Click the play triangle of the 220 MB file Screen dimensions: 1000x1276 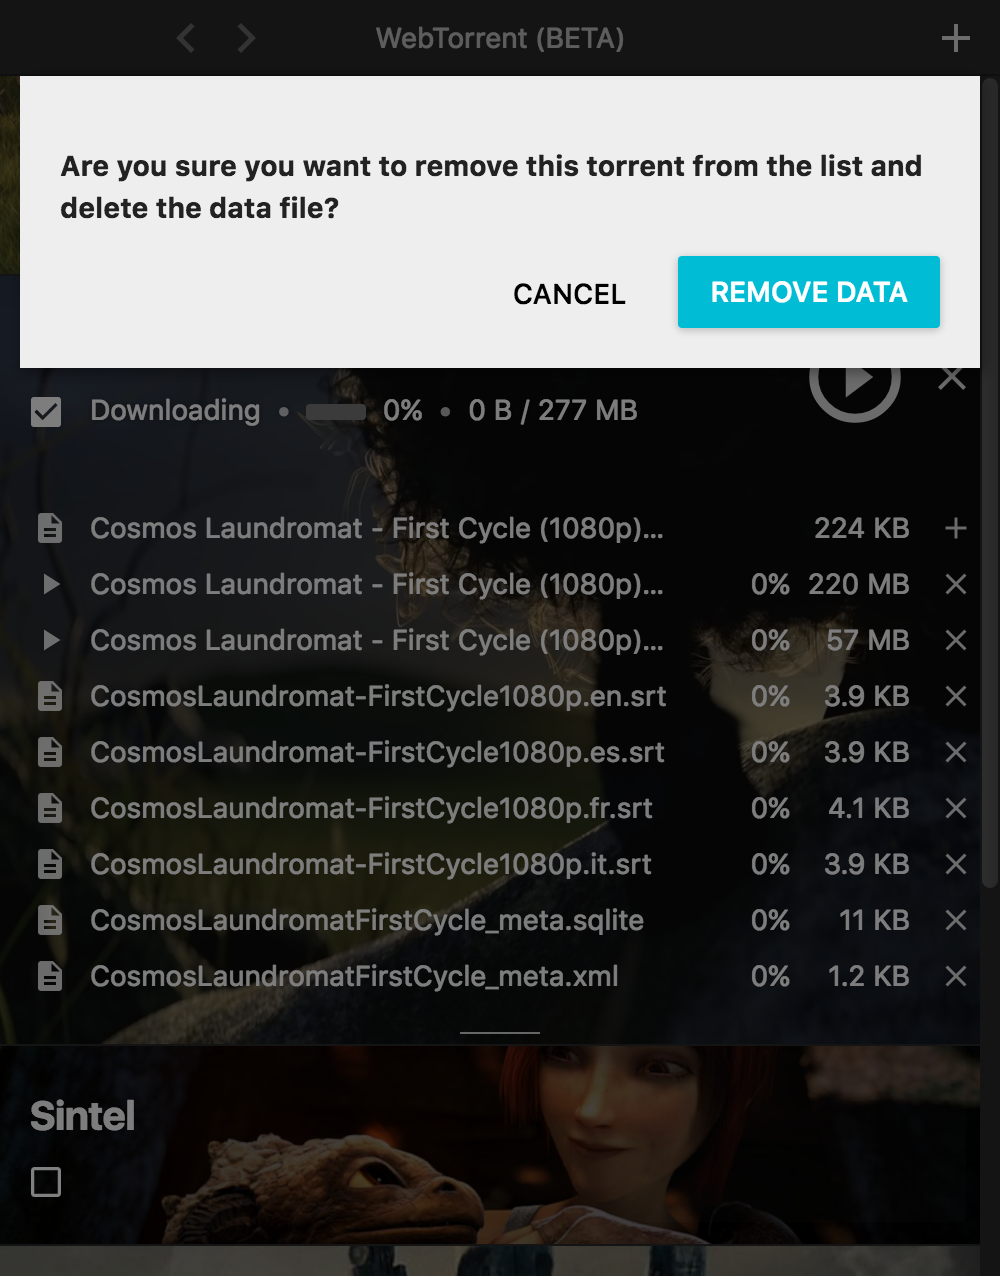51,584
